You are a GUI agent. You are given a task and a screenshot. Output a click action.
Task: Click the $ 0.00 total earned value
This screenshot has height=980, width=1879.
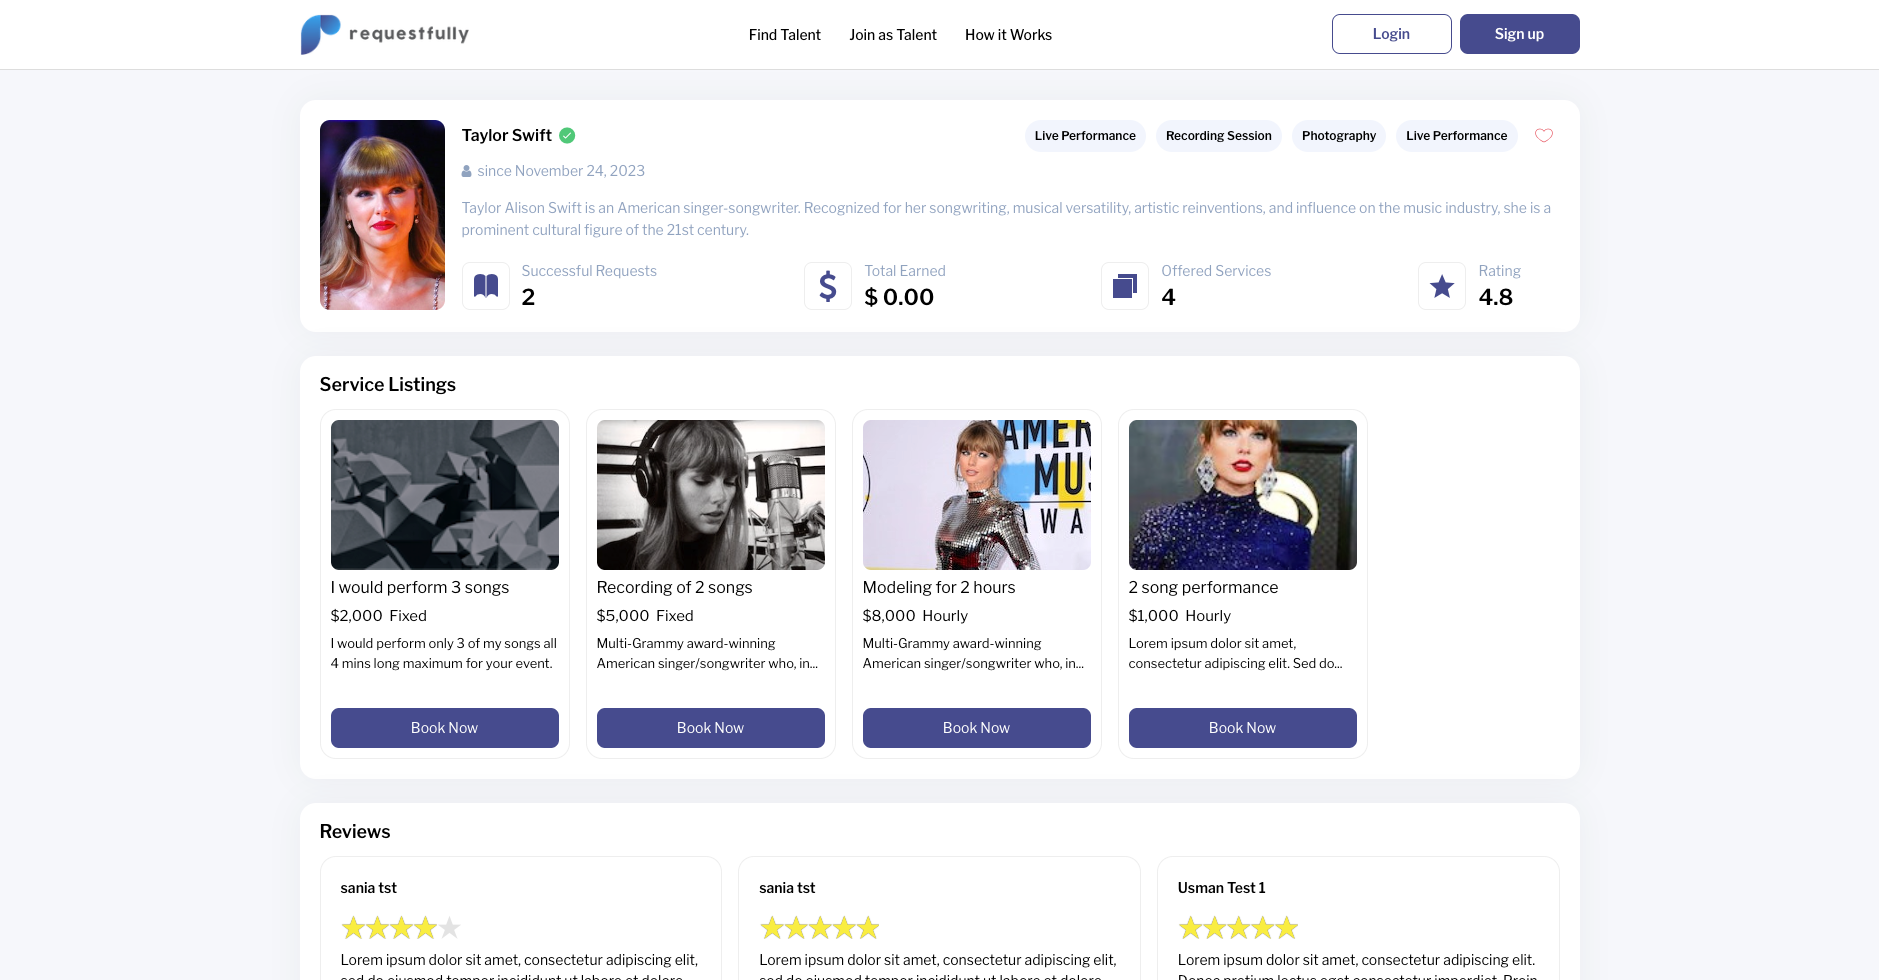point(899,297)
